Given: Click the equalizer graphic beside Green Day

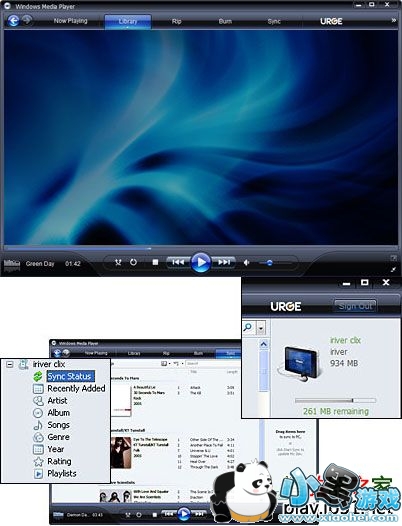Looking at the screenshot, I should click(12, 264).
